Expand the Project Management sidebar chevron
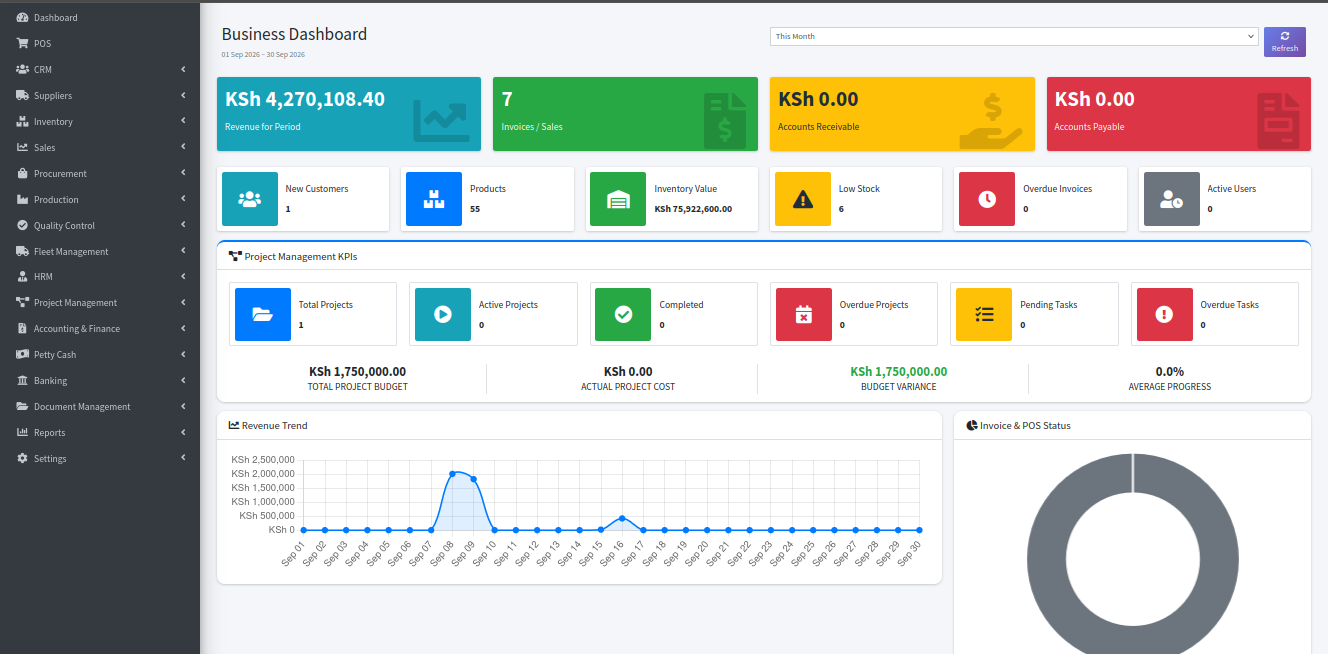Viewport: 1328px width, 654px height. pyautogui.click(x=184, y=303)
